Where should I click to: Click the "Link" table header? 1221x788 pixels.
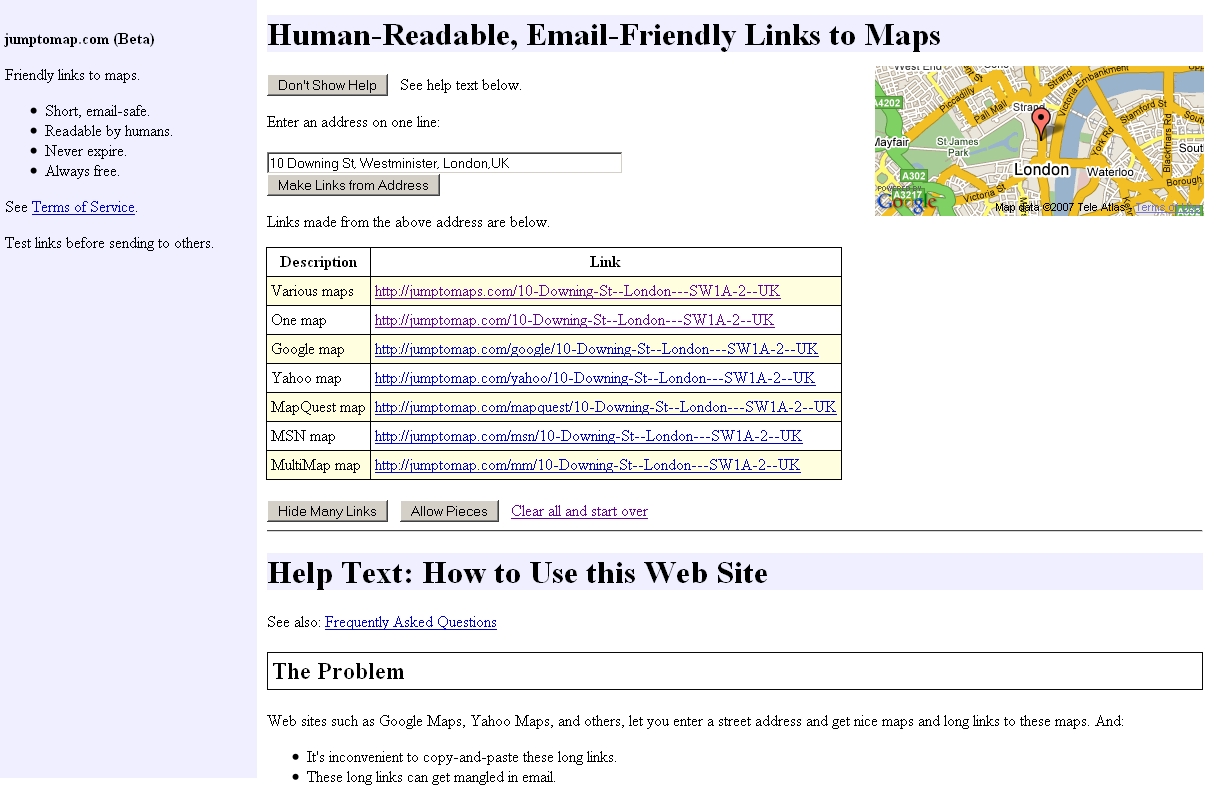605,262
